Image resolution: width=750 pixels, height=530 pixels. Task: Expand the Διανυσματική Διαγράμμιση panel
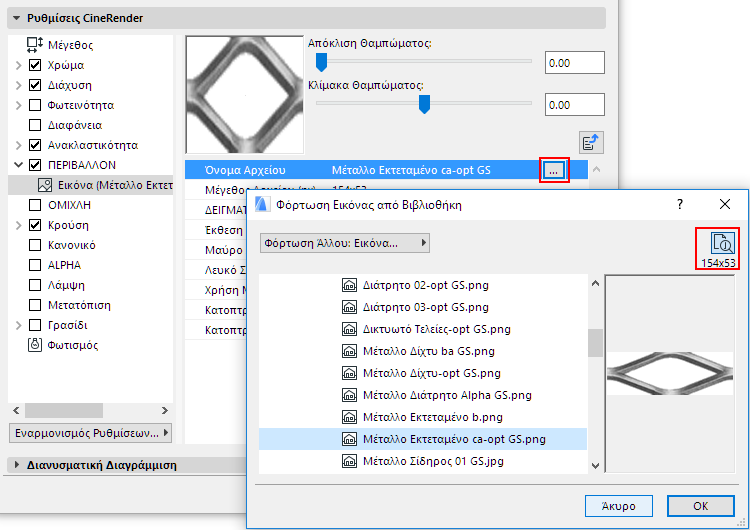[17, 465]
